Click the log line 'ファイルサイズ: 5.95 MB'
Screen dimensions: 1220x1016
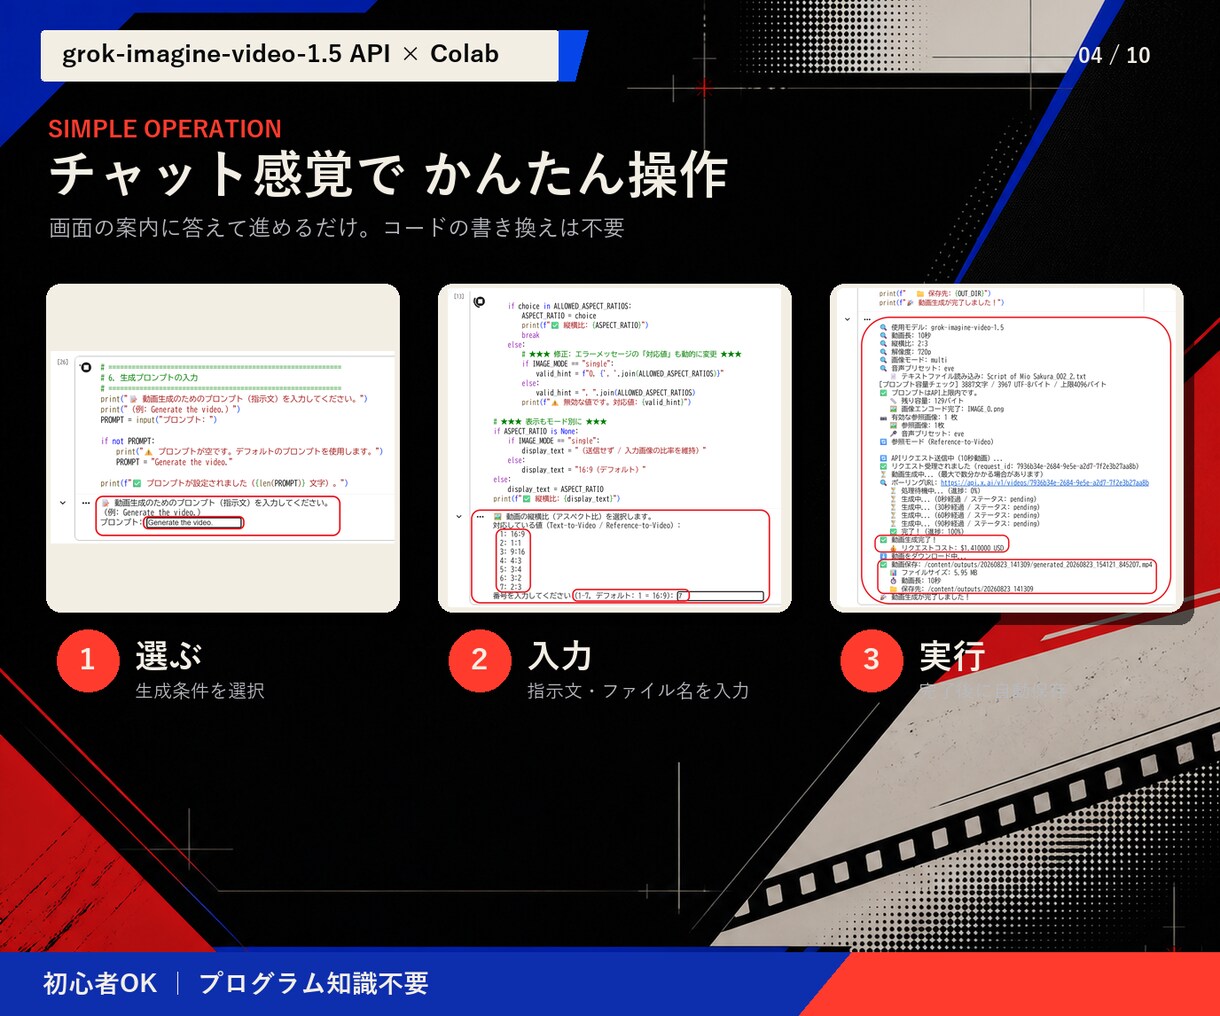[932, 573]
